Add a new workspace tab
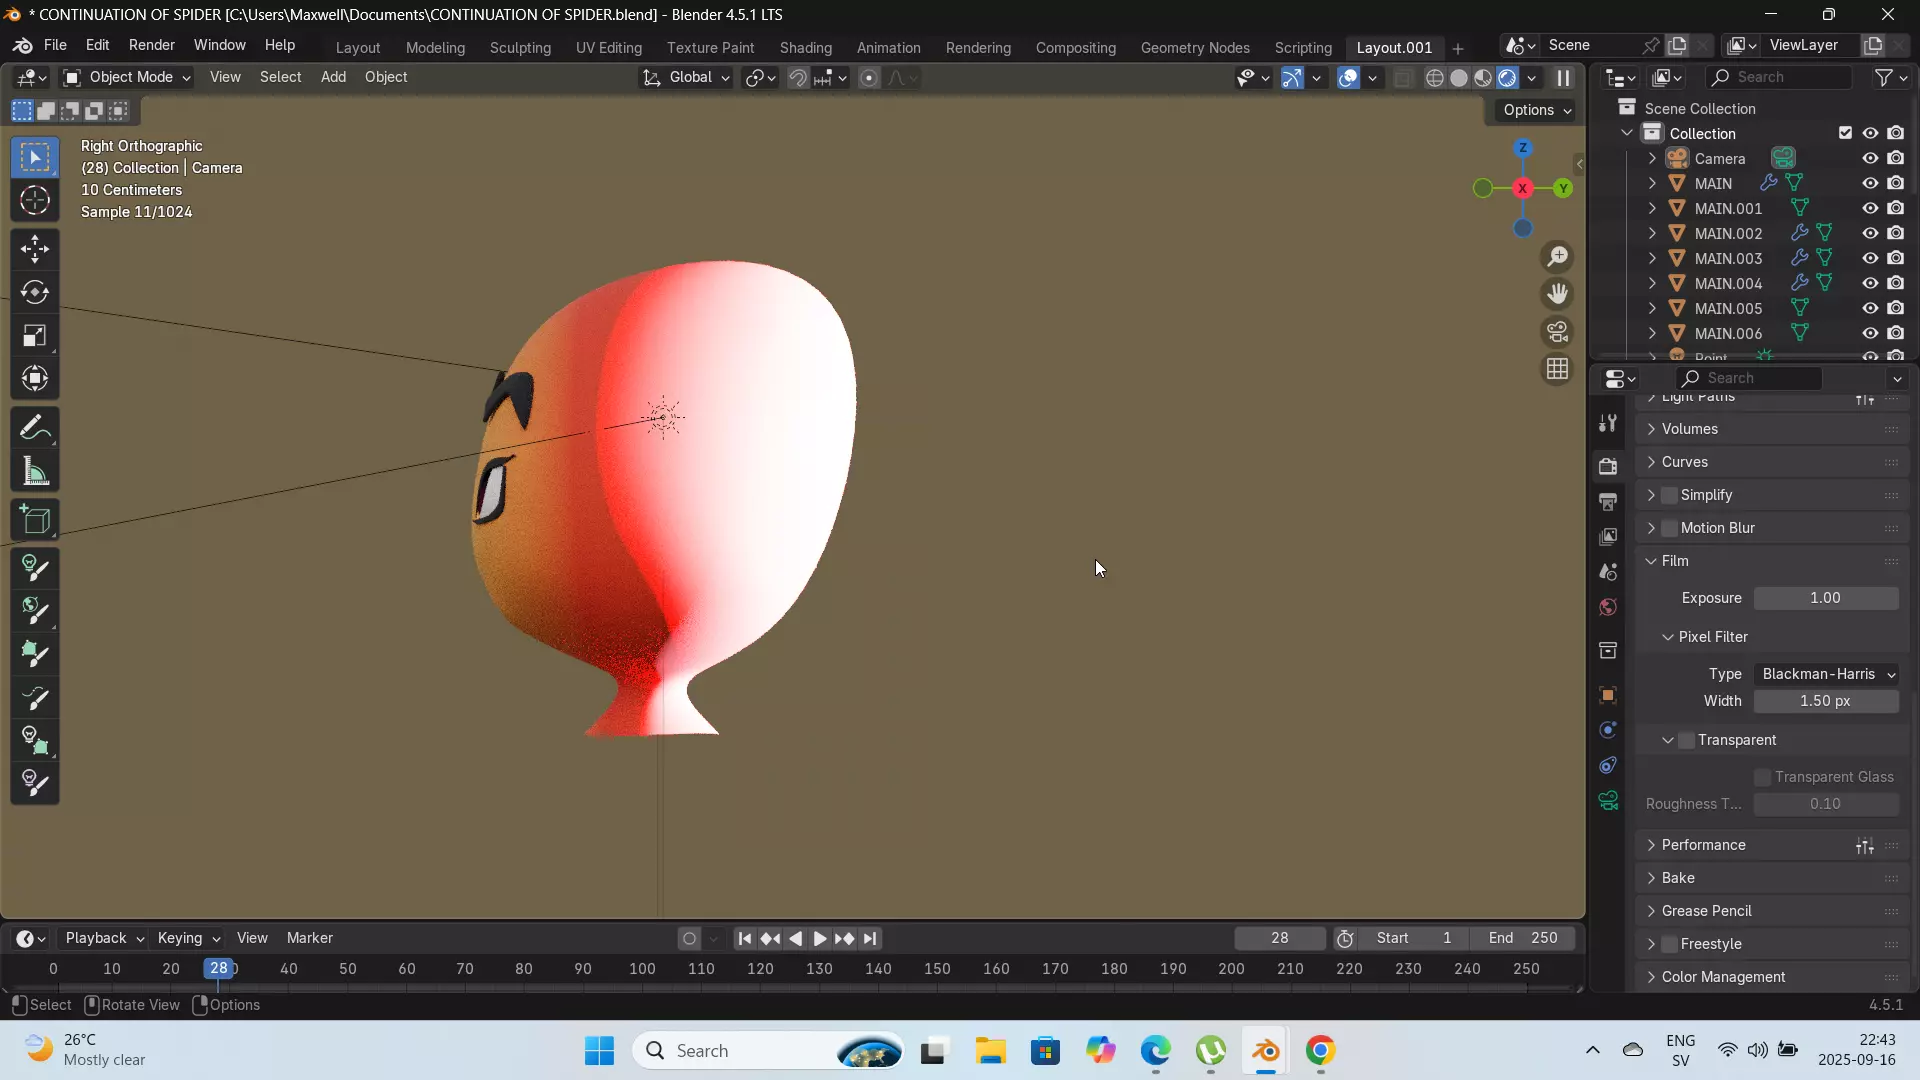Image resolution: width=1920 pixels, height=1080 pixels. (x=1457, y=49)
